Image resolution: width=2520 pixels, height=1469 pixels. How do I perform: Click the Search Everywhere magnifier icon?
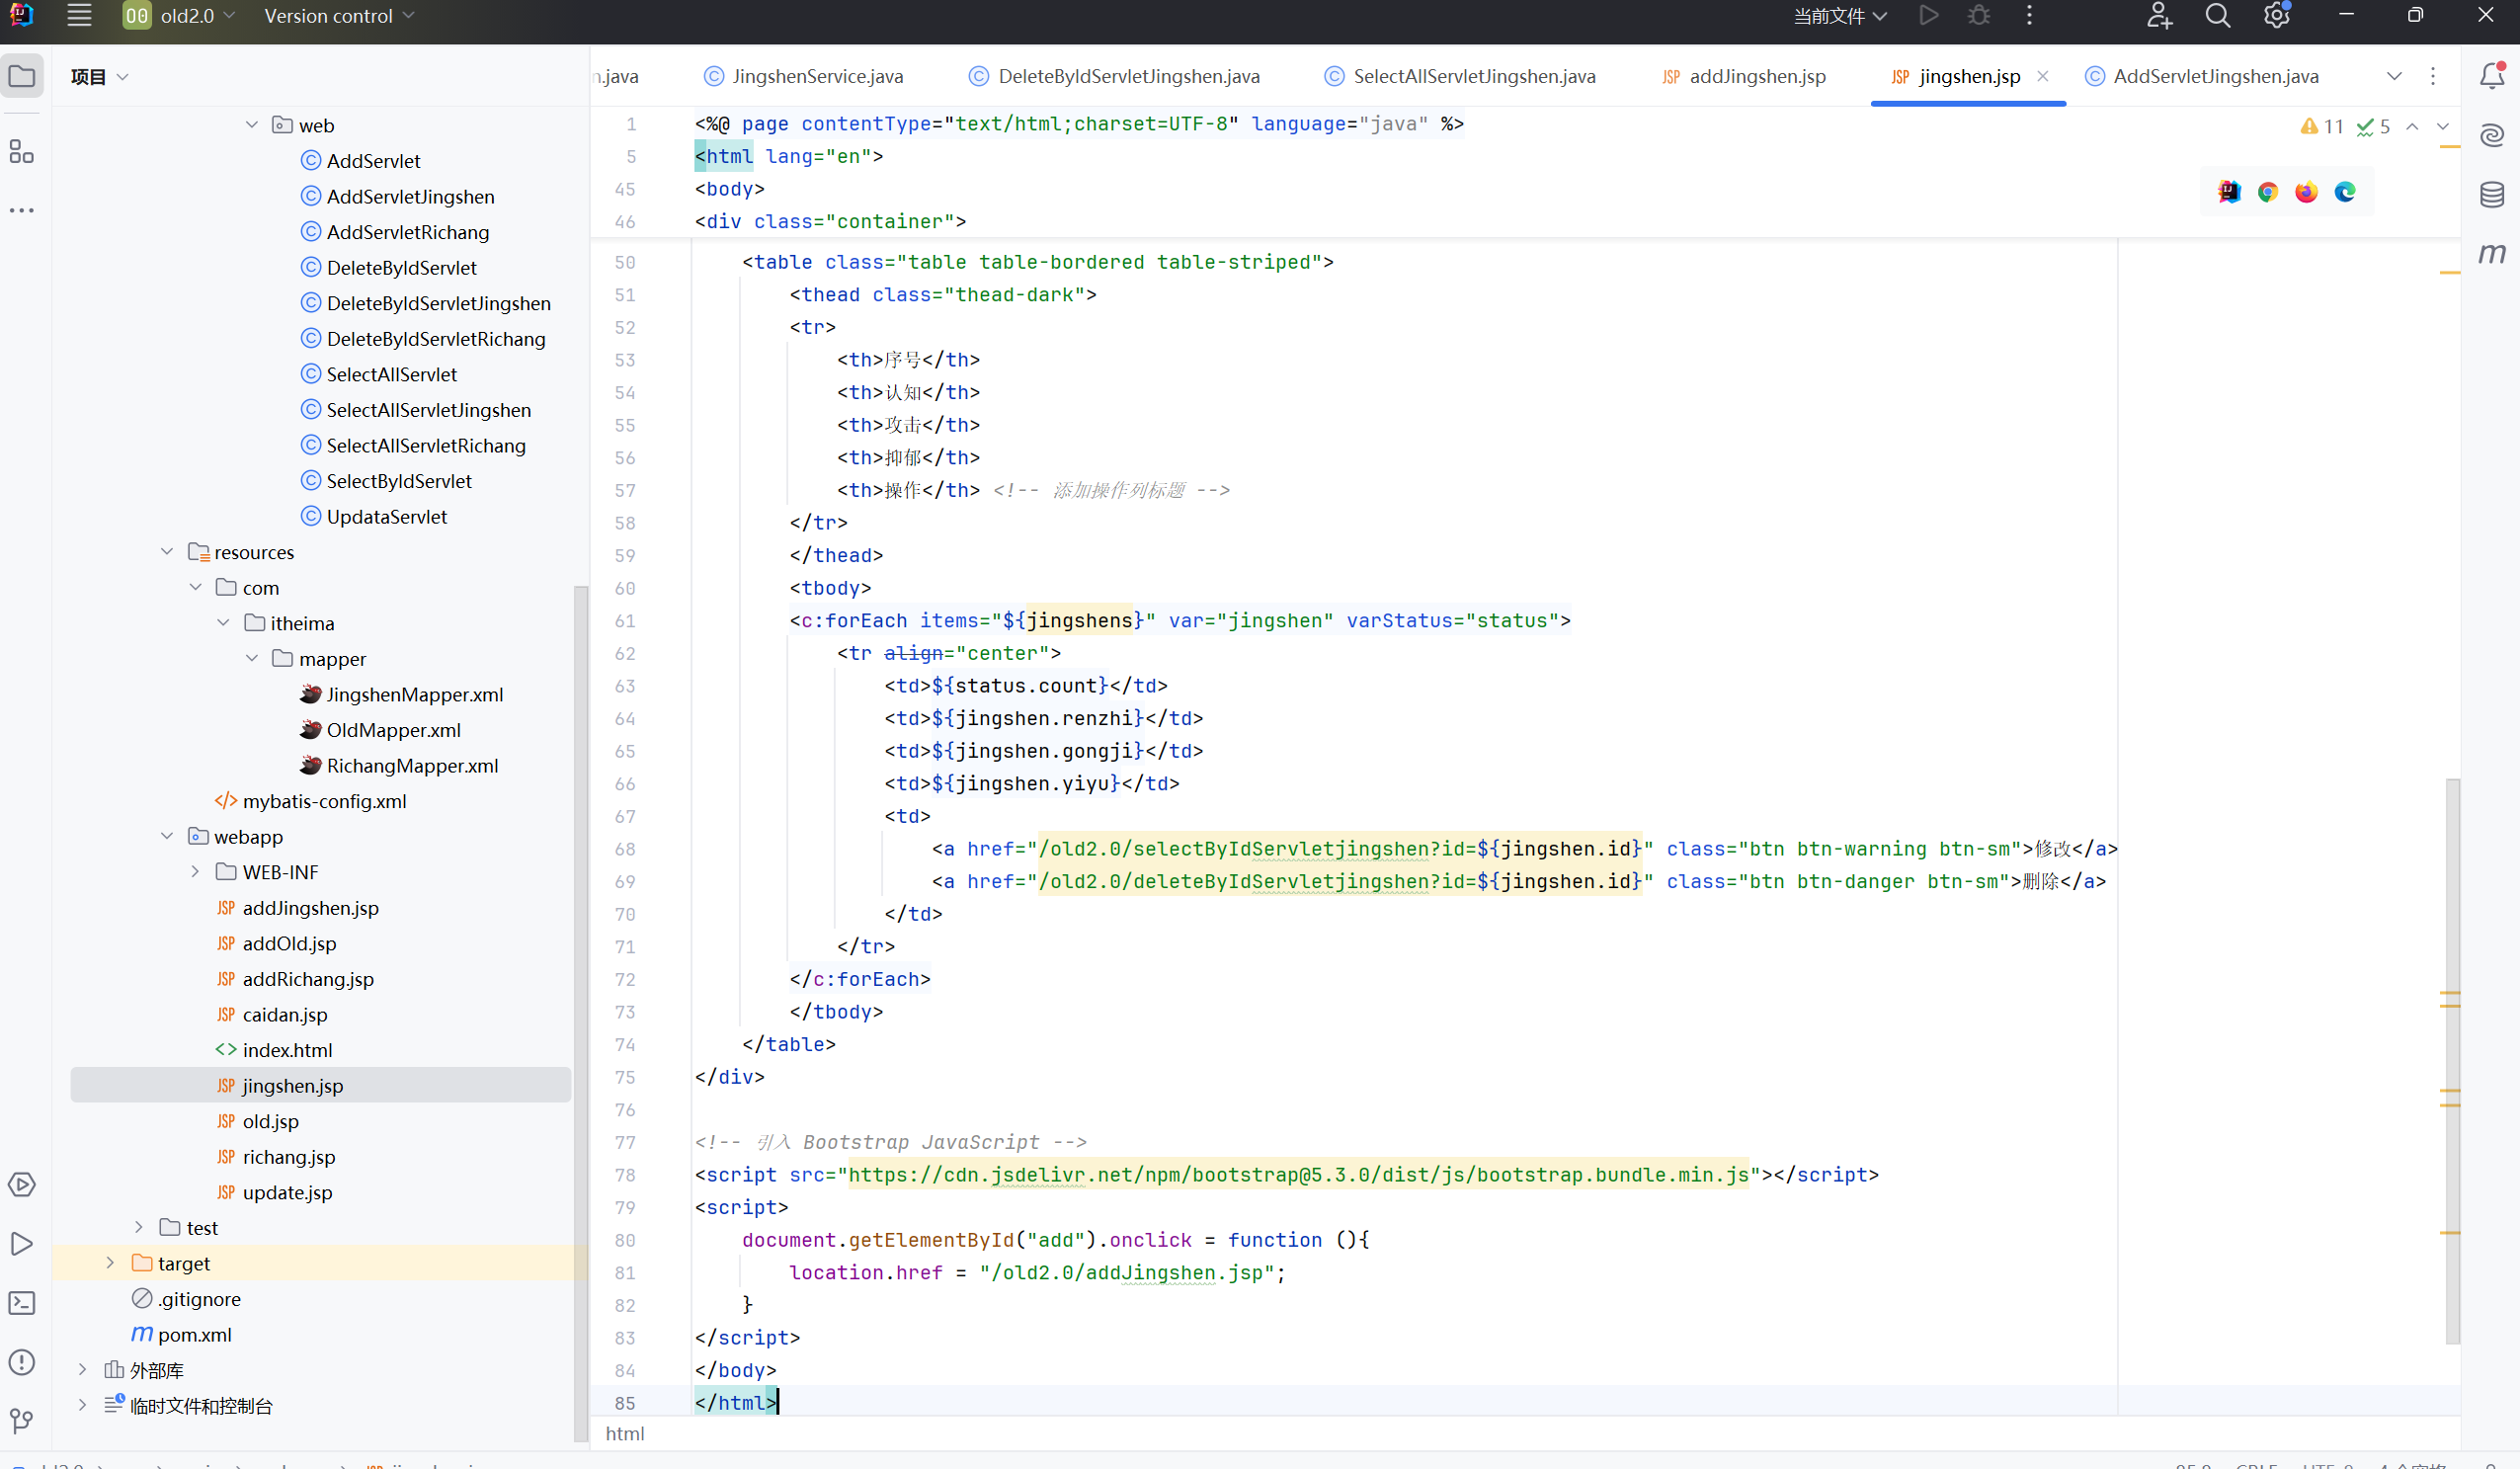2217,16
